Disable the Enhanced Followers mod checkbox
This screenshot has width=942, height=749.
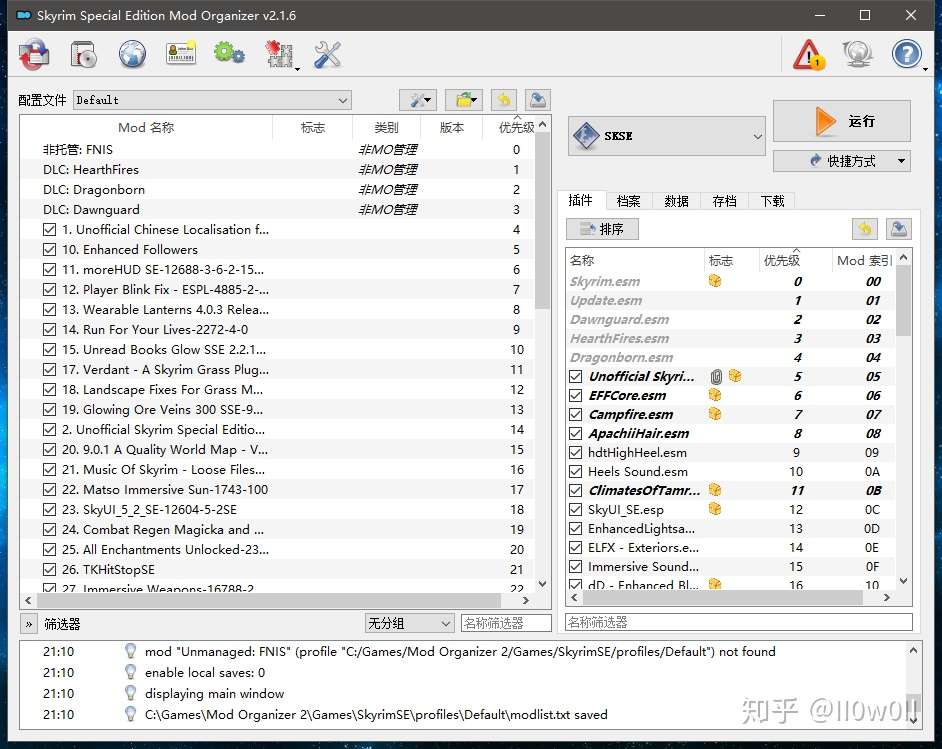[x=50, y=249]
